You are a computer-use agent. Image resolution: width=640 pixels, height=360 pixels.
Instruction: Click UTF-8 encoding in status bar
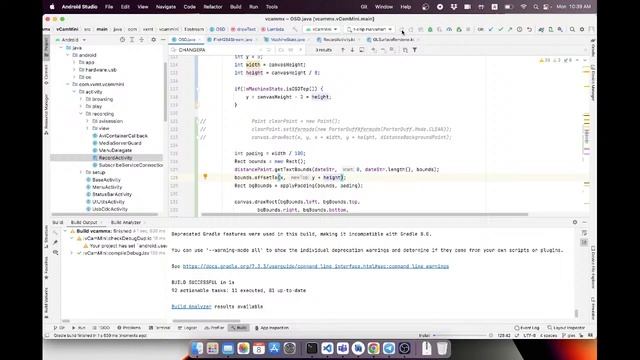[529, 336]
